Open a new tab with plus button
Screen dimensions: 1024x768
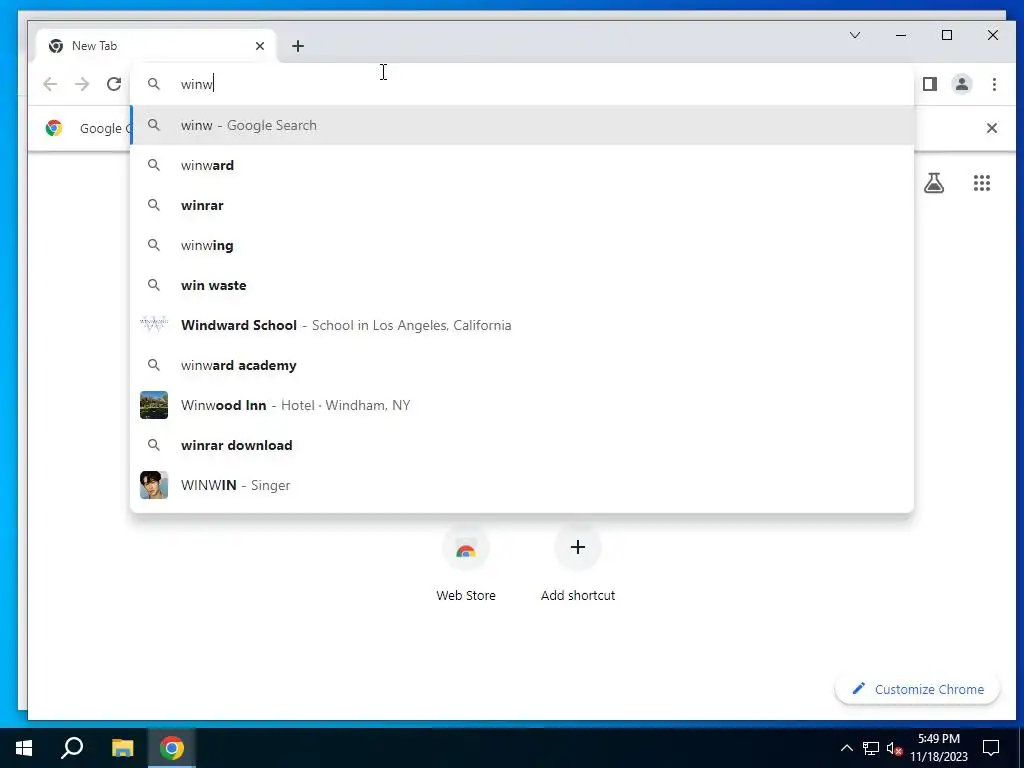298,46
